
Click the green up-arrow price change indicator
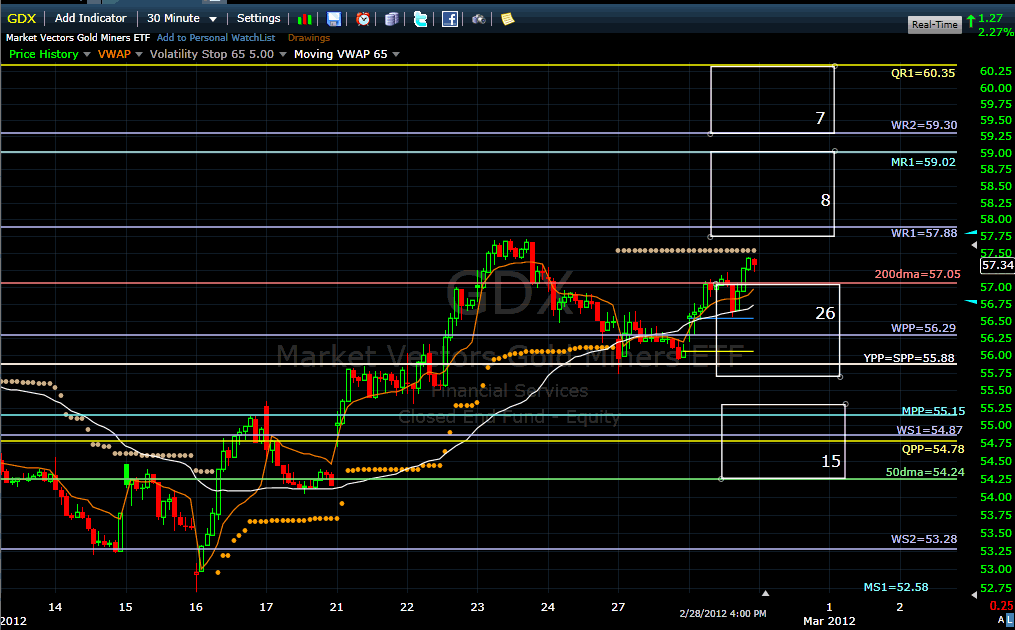click(x=970, y=21)
